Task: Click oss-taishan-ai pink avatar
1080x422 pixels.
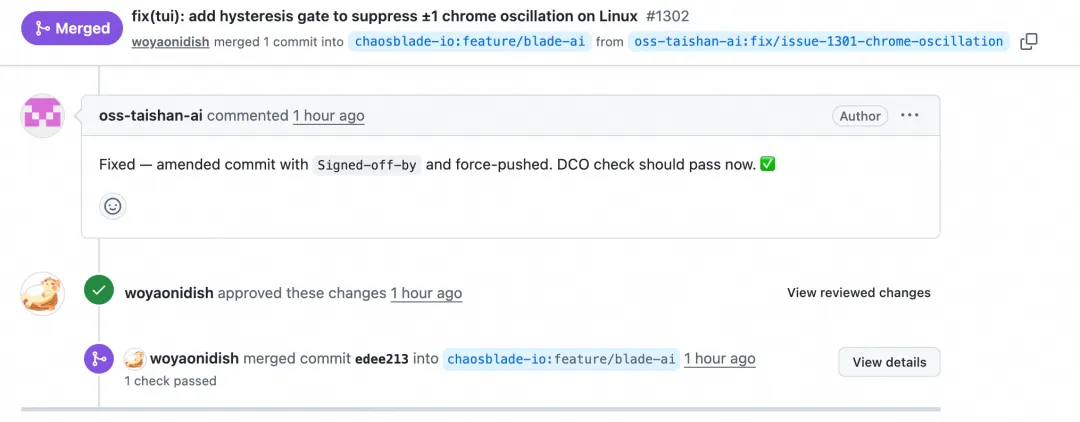Action: [x=43, y=116]
